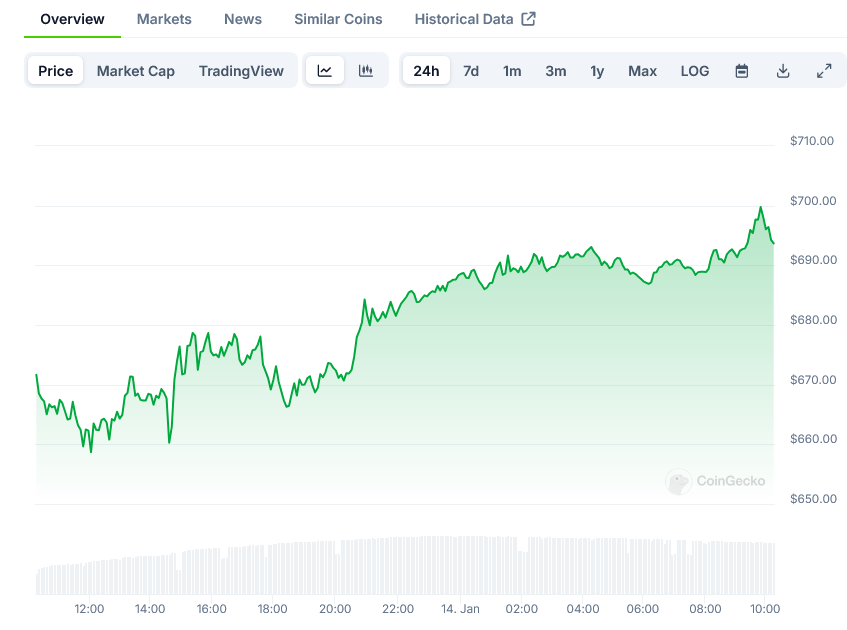Expand chart to fullscreen
This screenshot has width=847, height=630.
(x=824, y=71)
